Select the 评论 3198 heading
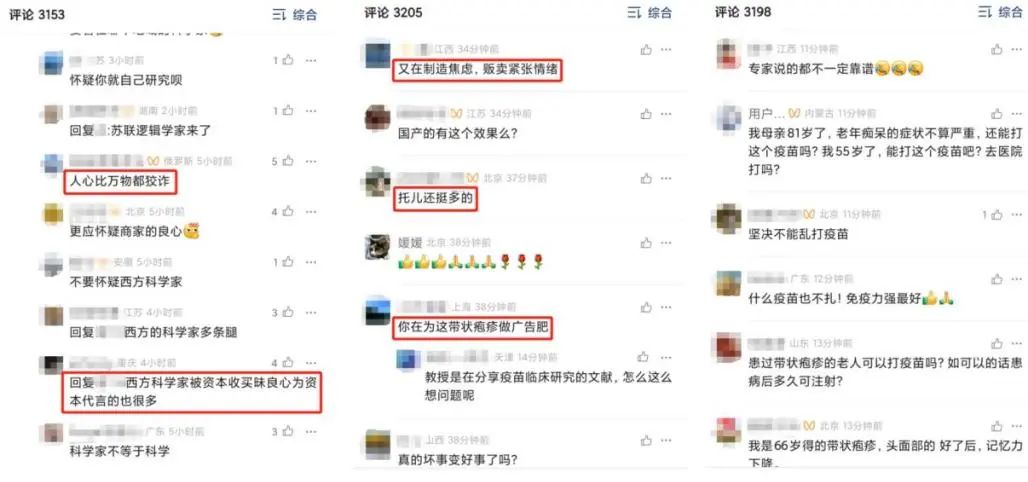1028x482 pixels. [x=743, y=12]
